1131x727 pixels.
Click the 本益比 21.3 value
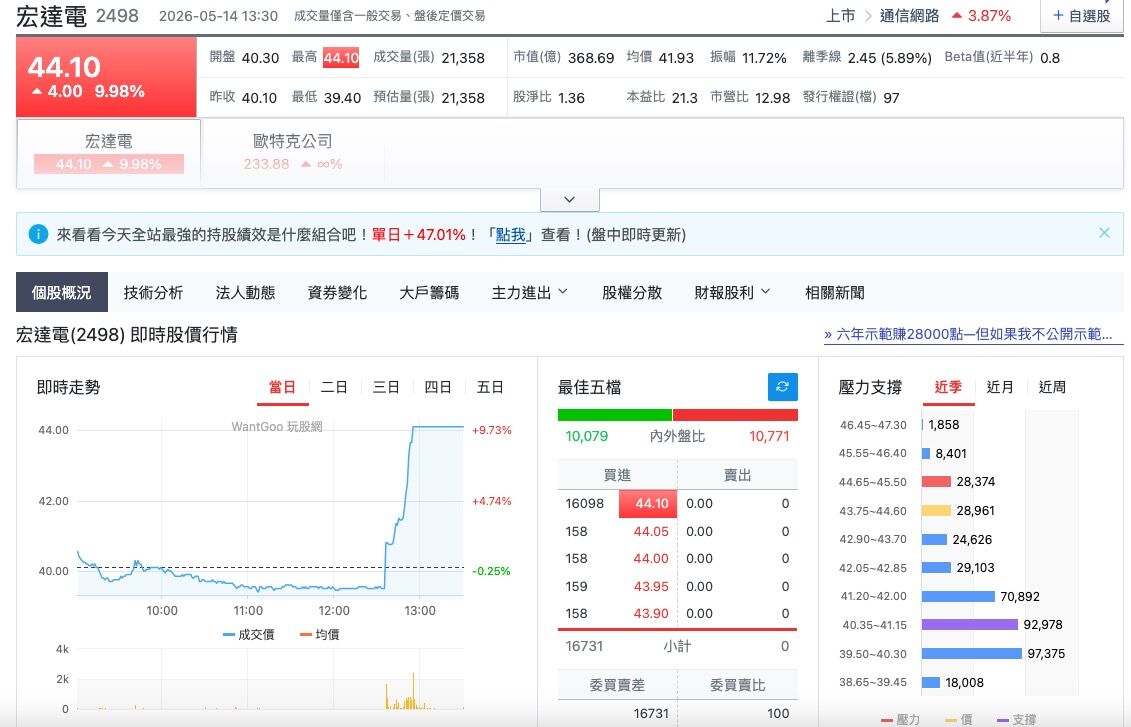pos(685,97)
